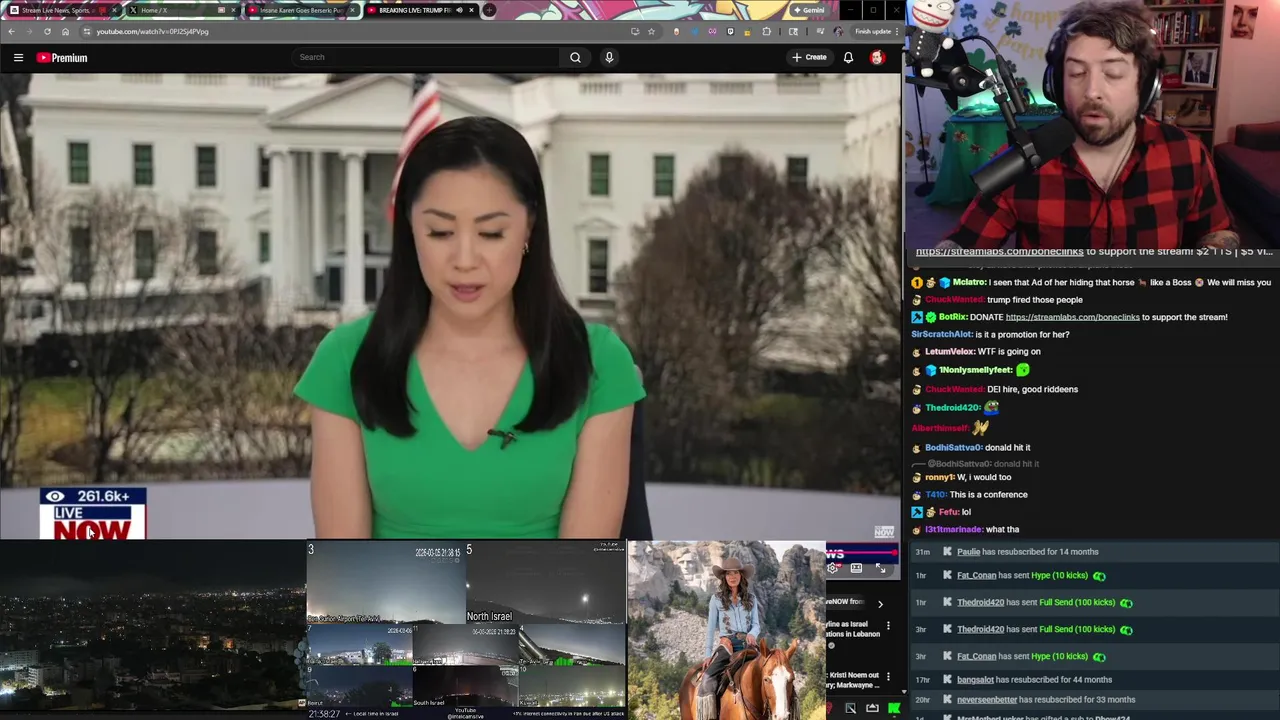
Task: Toggle theater mode in the mini player
Action: click(856, 568)
